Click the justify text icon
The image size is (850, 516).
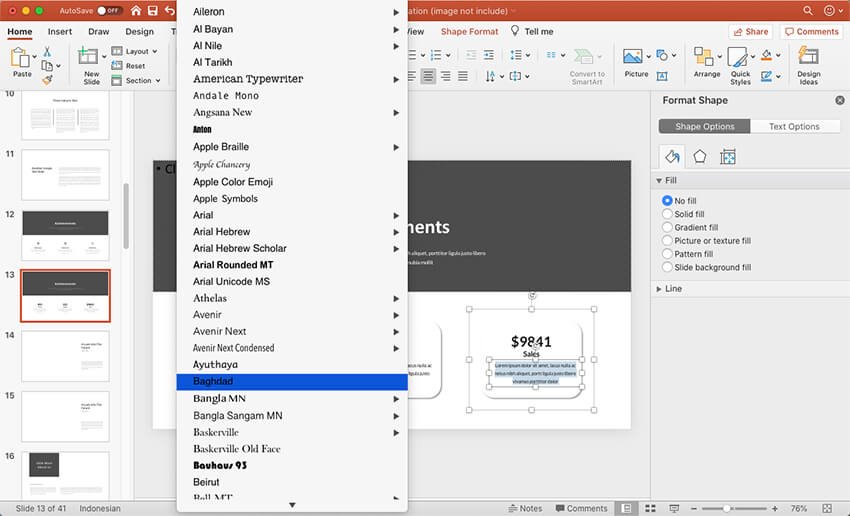(463, 76)
